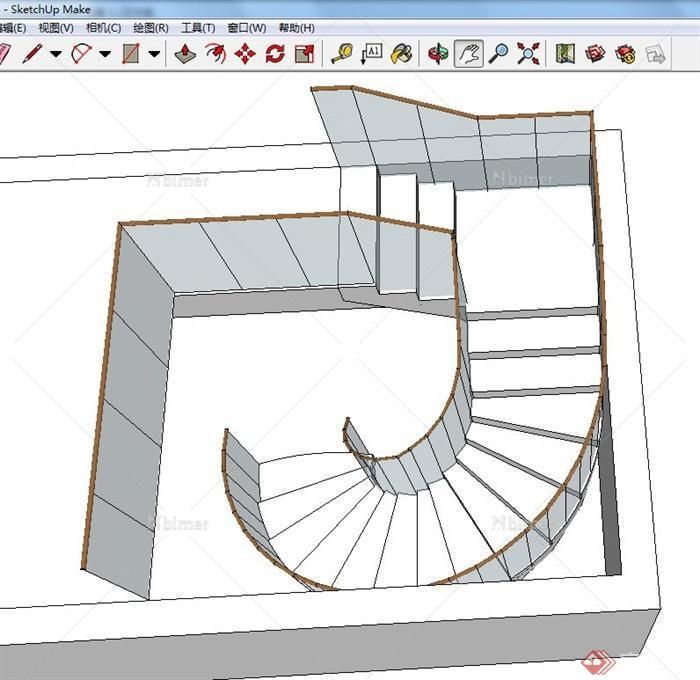The height and width of the screenshot is (680, 700).
Task: Select the Scale tool
Action: pos(305,53)
